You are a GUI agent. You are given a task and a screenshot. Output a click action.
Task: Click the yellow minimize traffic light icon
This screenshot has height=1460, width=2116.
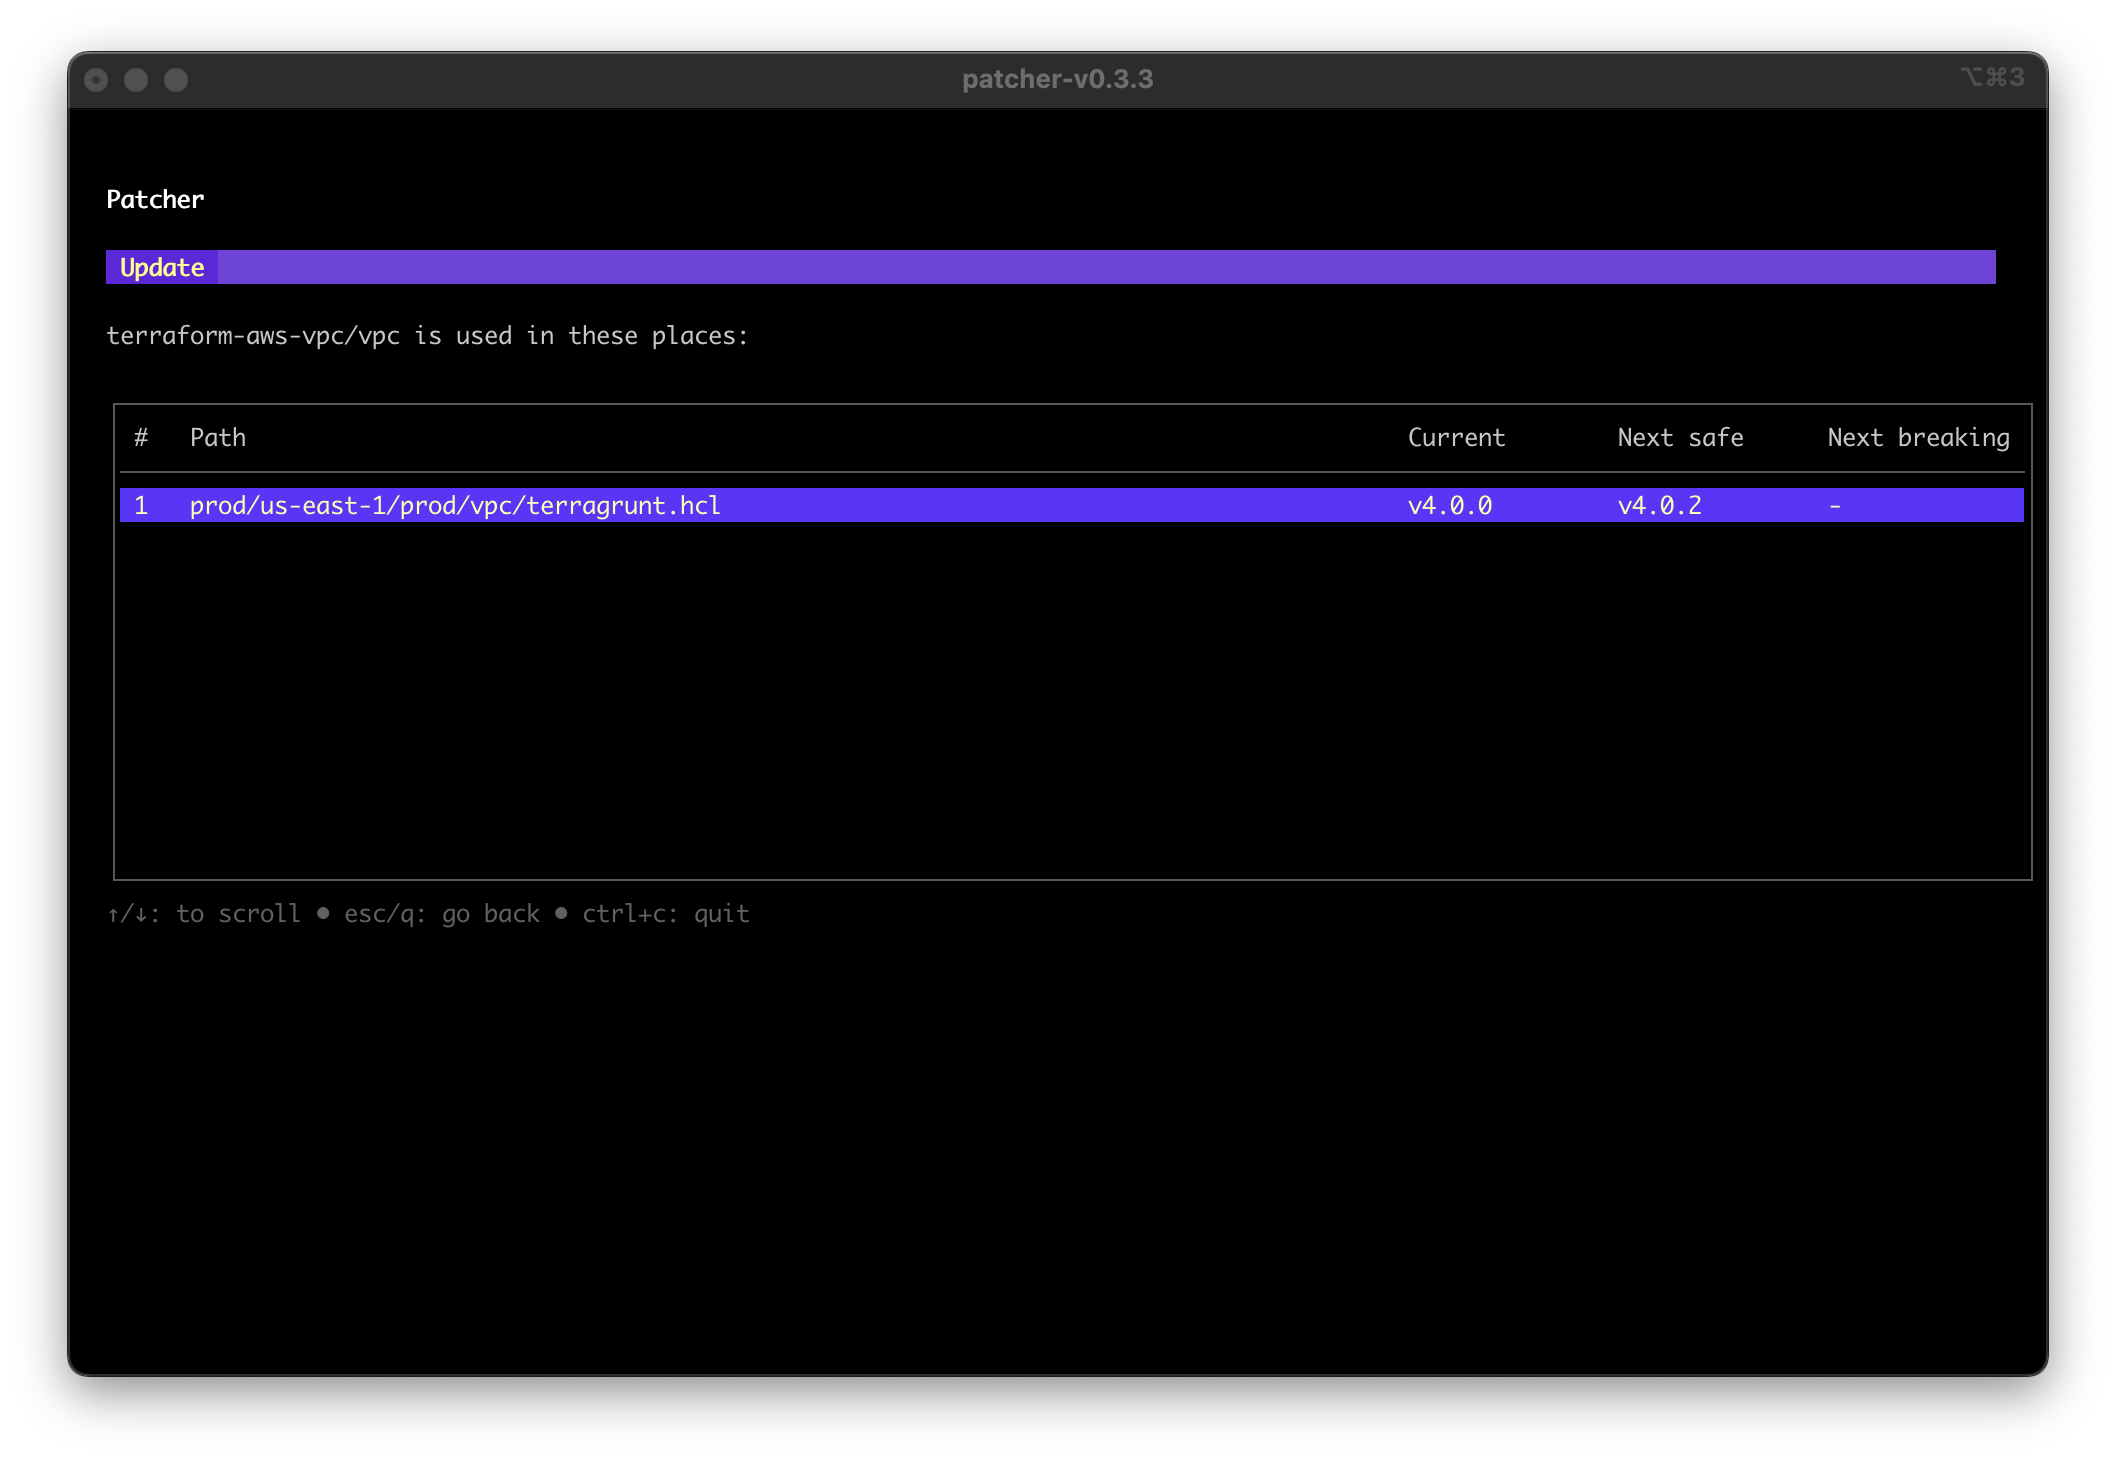click(x=137, y=80)
